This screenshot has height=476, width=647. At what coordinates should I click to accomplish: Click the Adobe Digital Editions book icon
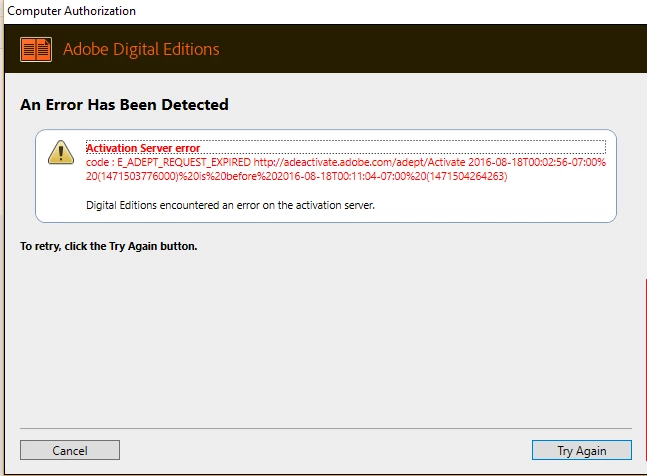[36, 49]
